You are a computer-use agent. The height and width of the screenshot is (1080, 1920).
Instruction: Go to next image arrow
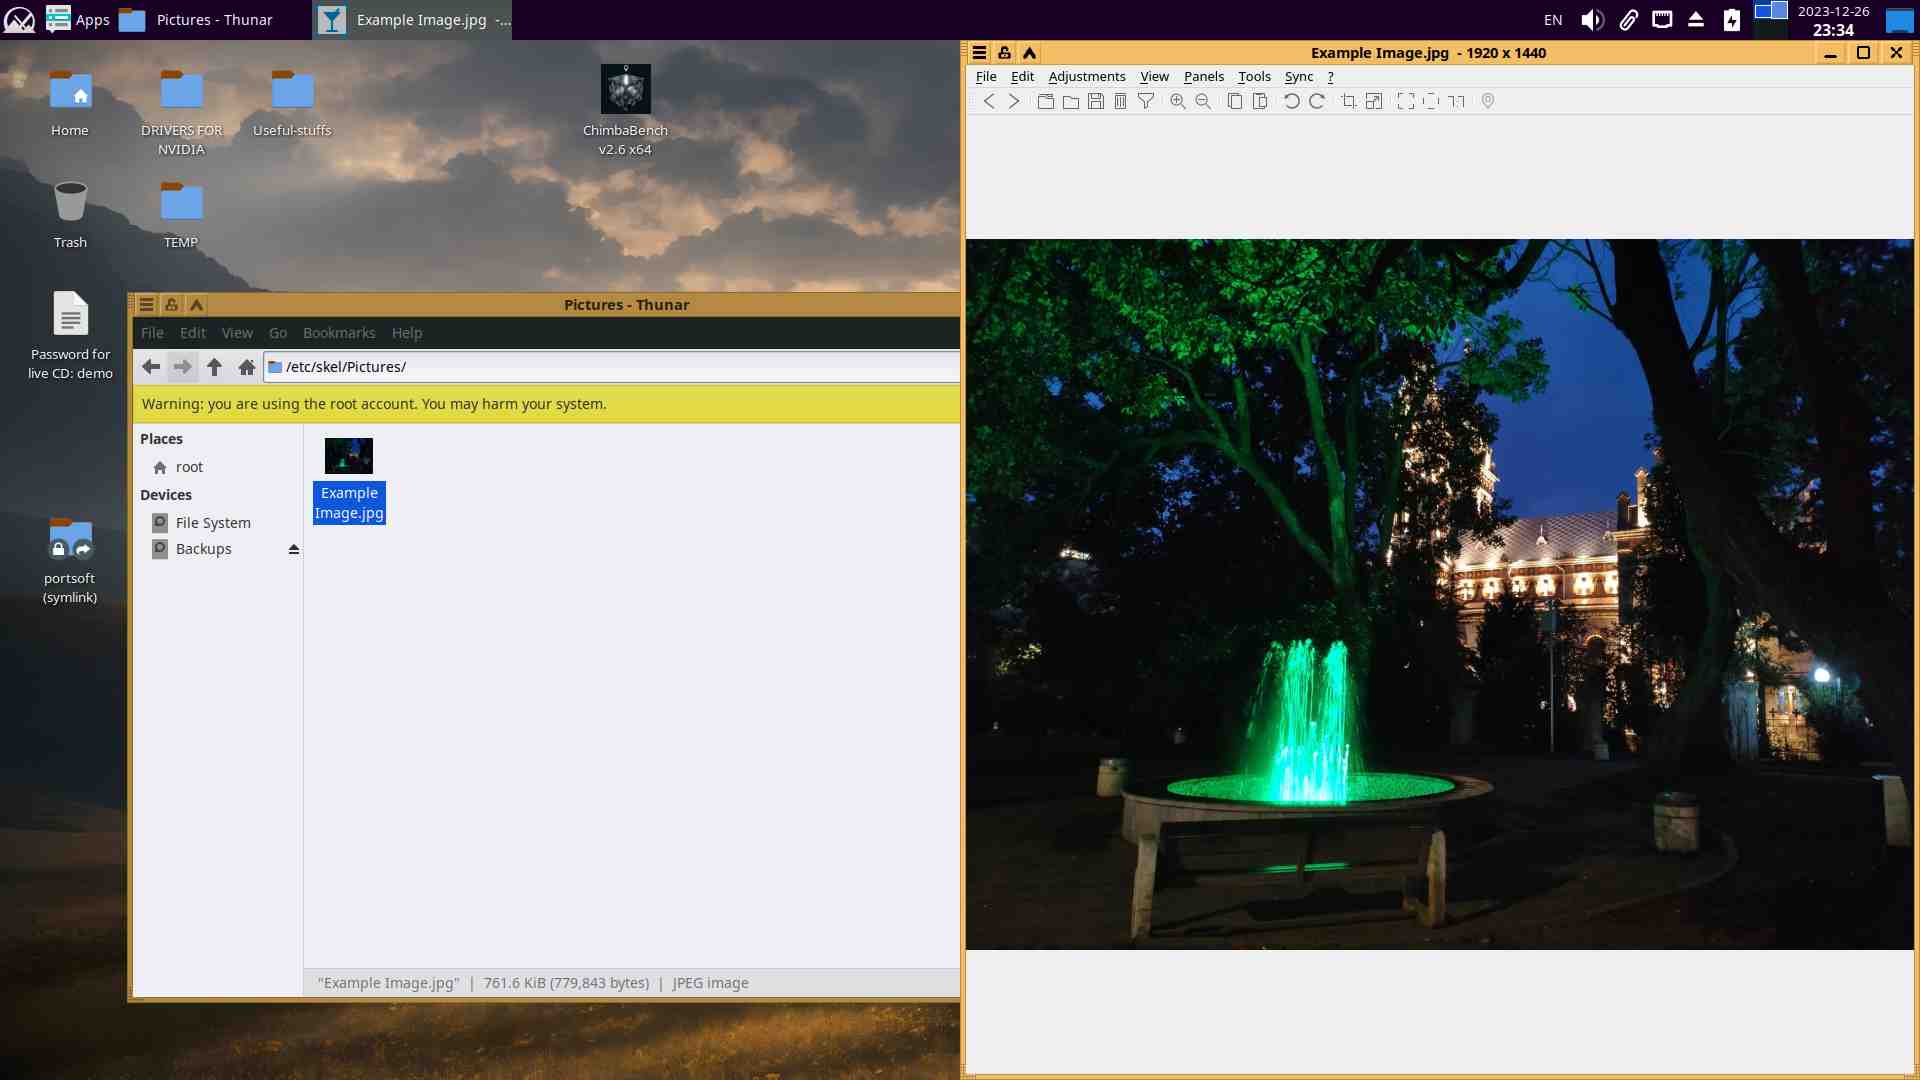coord(1014,101)
